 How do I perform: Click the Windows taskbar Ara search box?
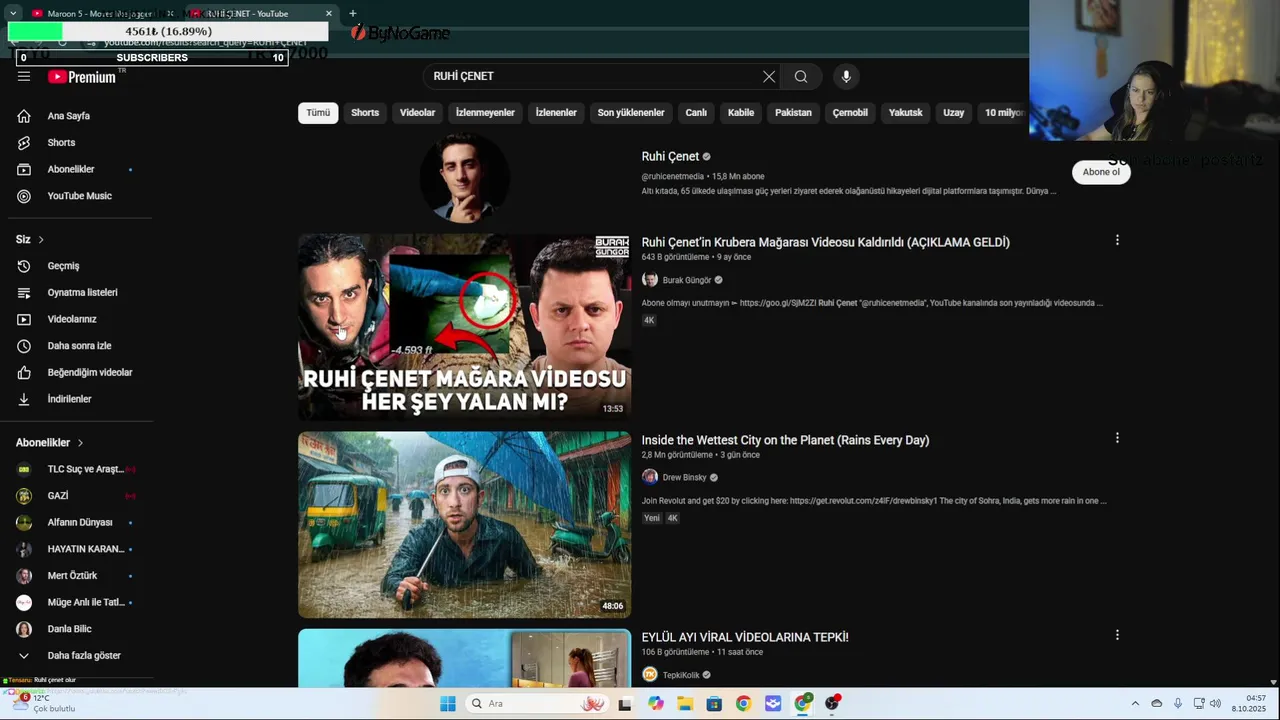(538, 704)
